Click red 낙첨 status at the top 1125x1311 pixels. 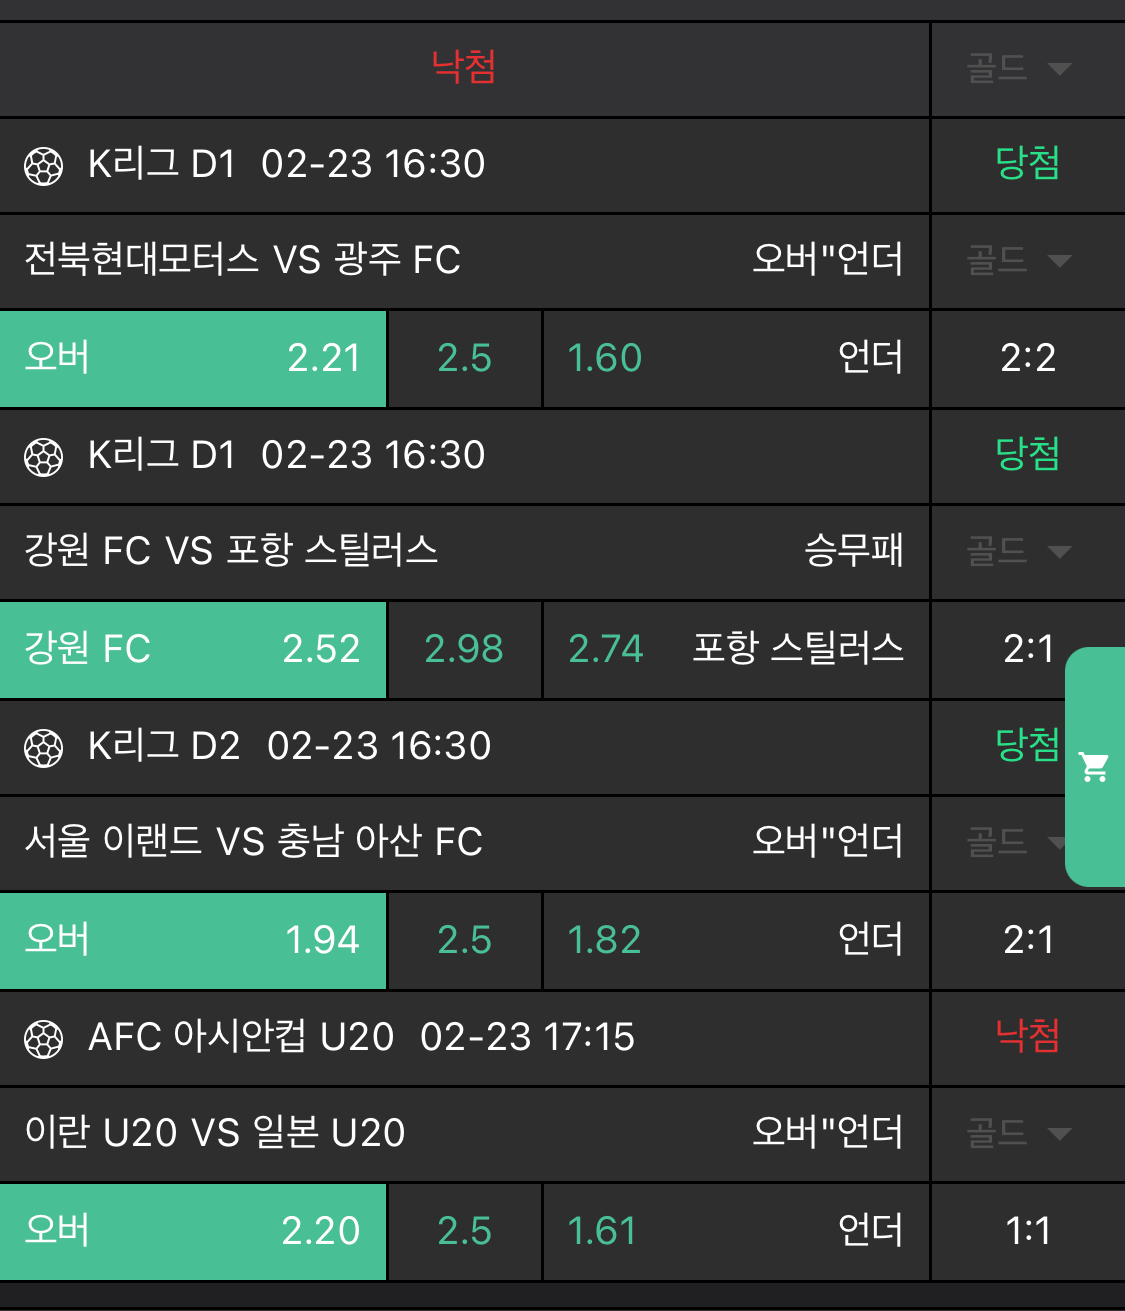(463, 67)
